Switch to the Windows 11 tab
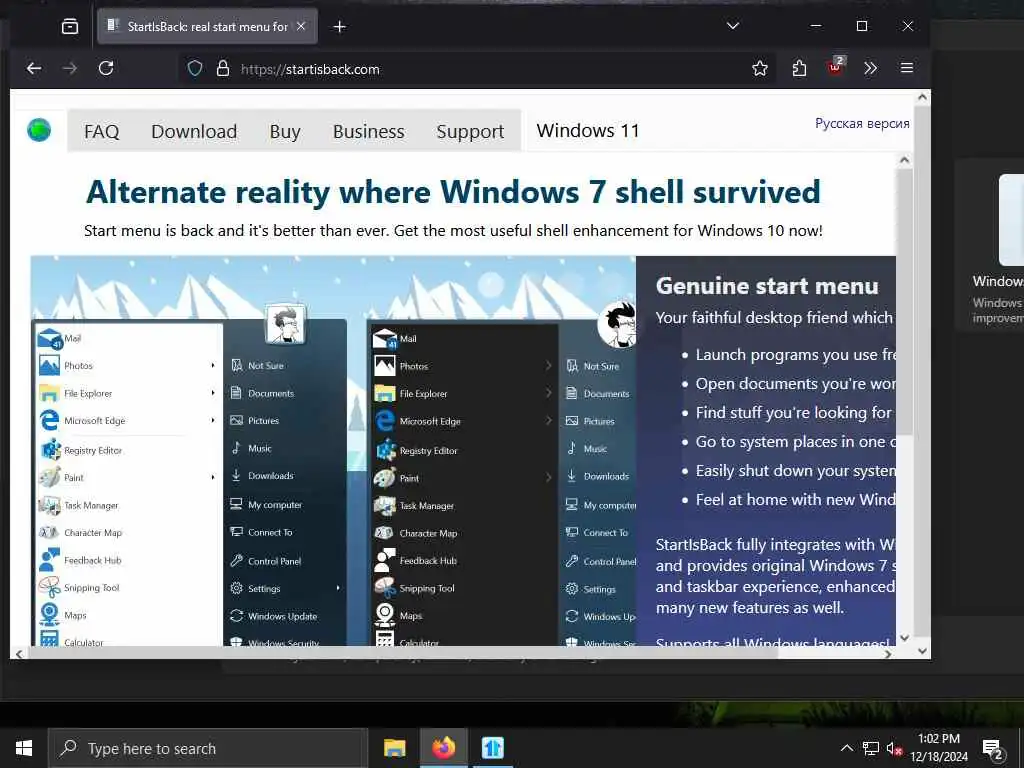This screenshot has width=1024, height=768. pyautogui.click(x=588, y=131)
